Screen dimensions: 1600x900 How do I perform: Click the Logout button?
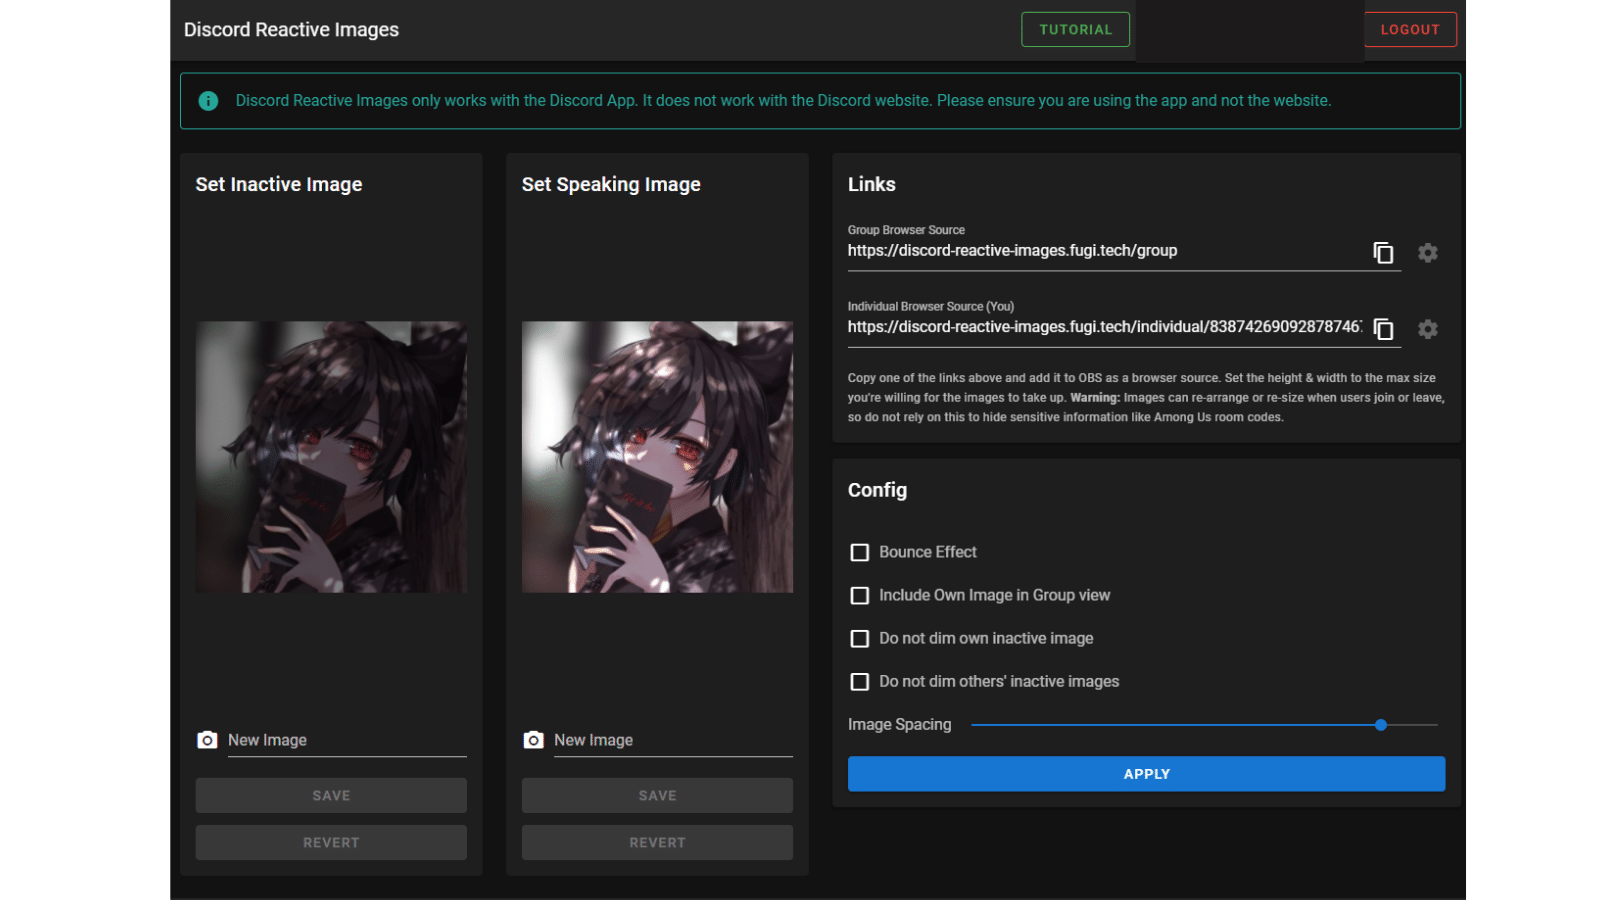pos(1410,29)
